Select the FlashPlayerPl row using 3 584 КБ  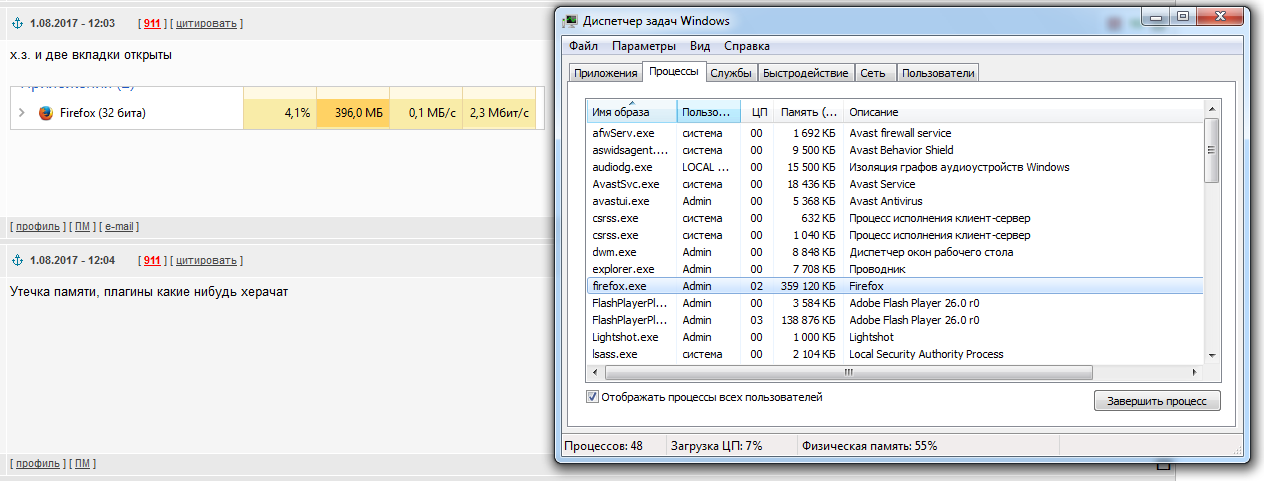tap(895, 303)
